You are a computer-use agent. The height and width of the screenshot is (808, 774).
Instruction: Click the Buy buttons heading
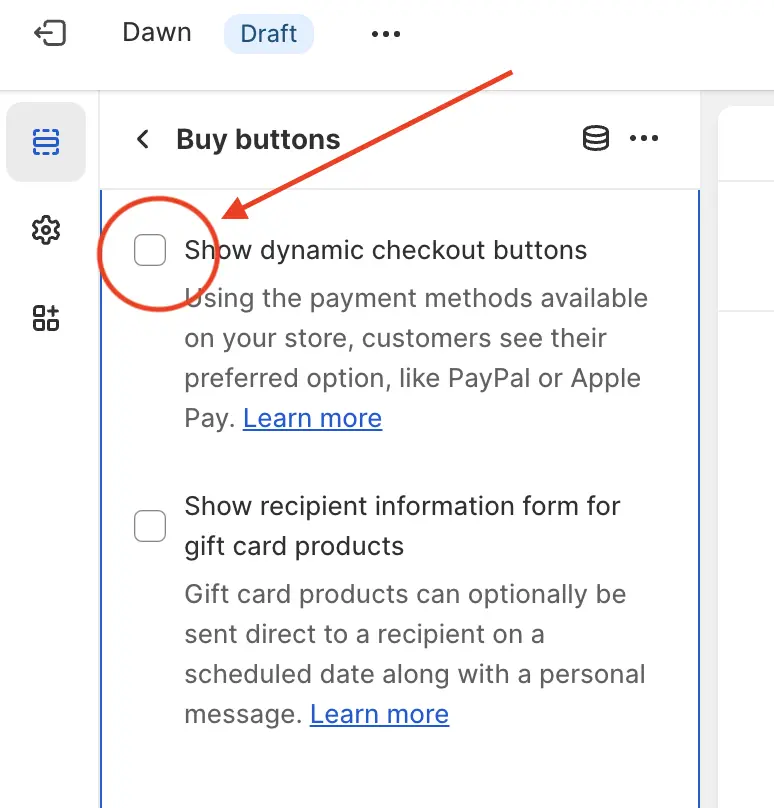tap(258, 139)
